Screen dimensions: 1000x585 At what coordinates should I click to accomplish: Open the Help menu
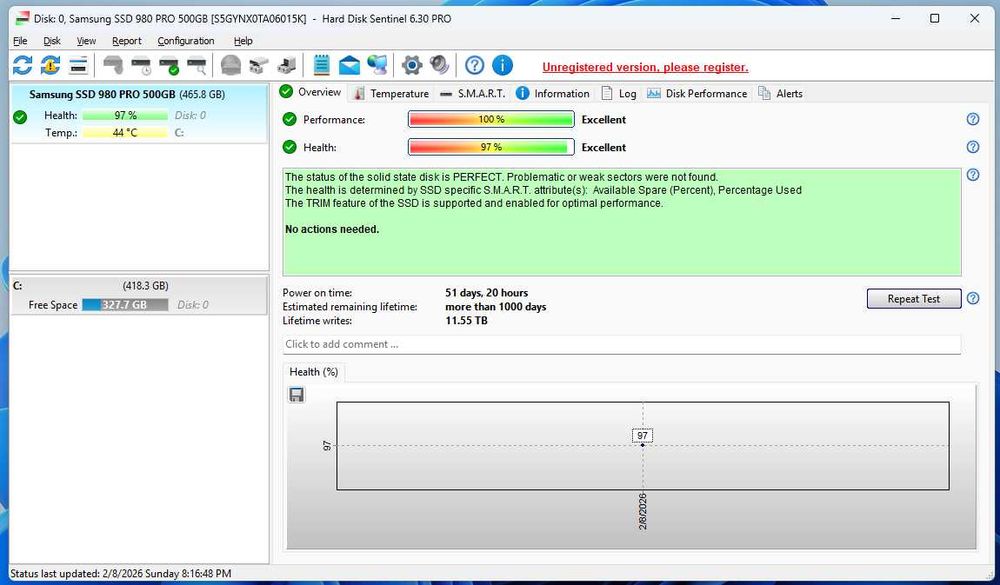click(x=243, y=41)
